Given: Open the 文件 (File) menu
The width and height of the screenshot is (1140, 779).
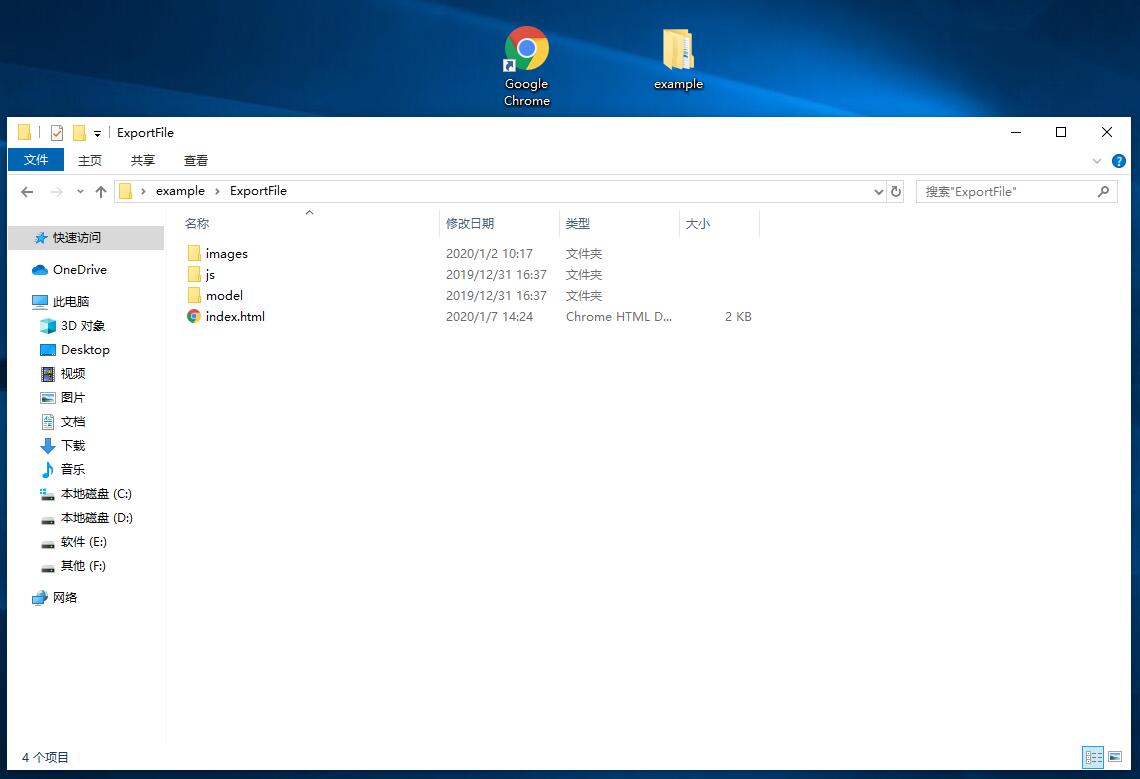Looking at the screenshot, I should (36, 160).
